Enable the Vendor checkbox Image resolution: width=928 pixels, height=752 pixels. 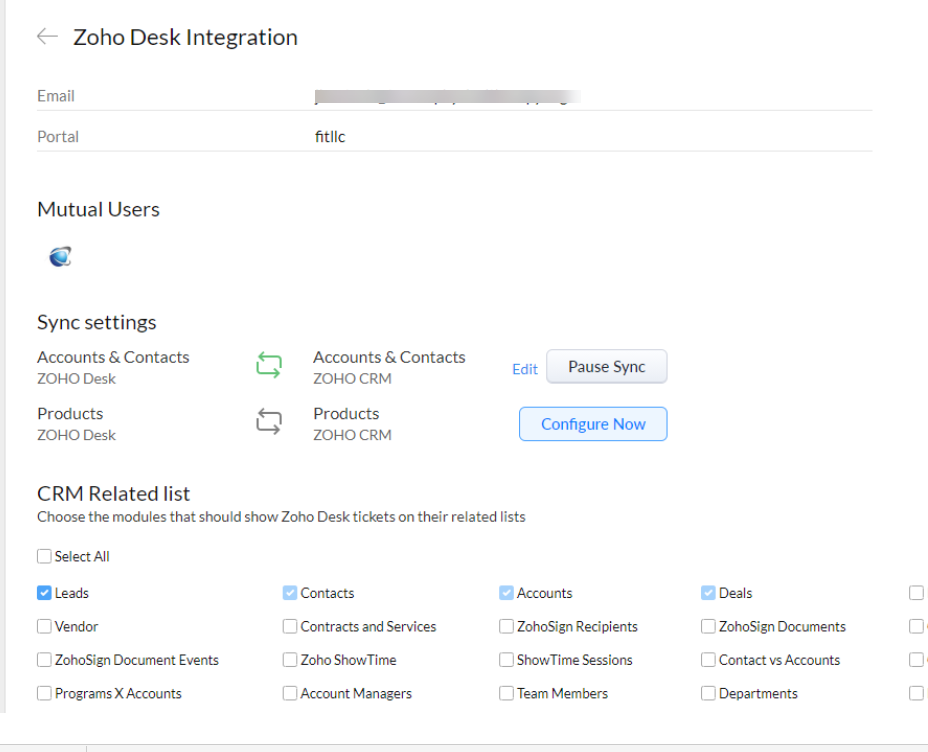(44, 626)
